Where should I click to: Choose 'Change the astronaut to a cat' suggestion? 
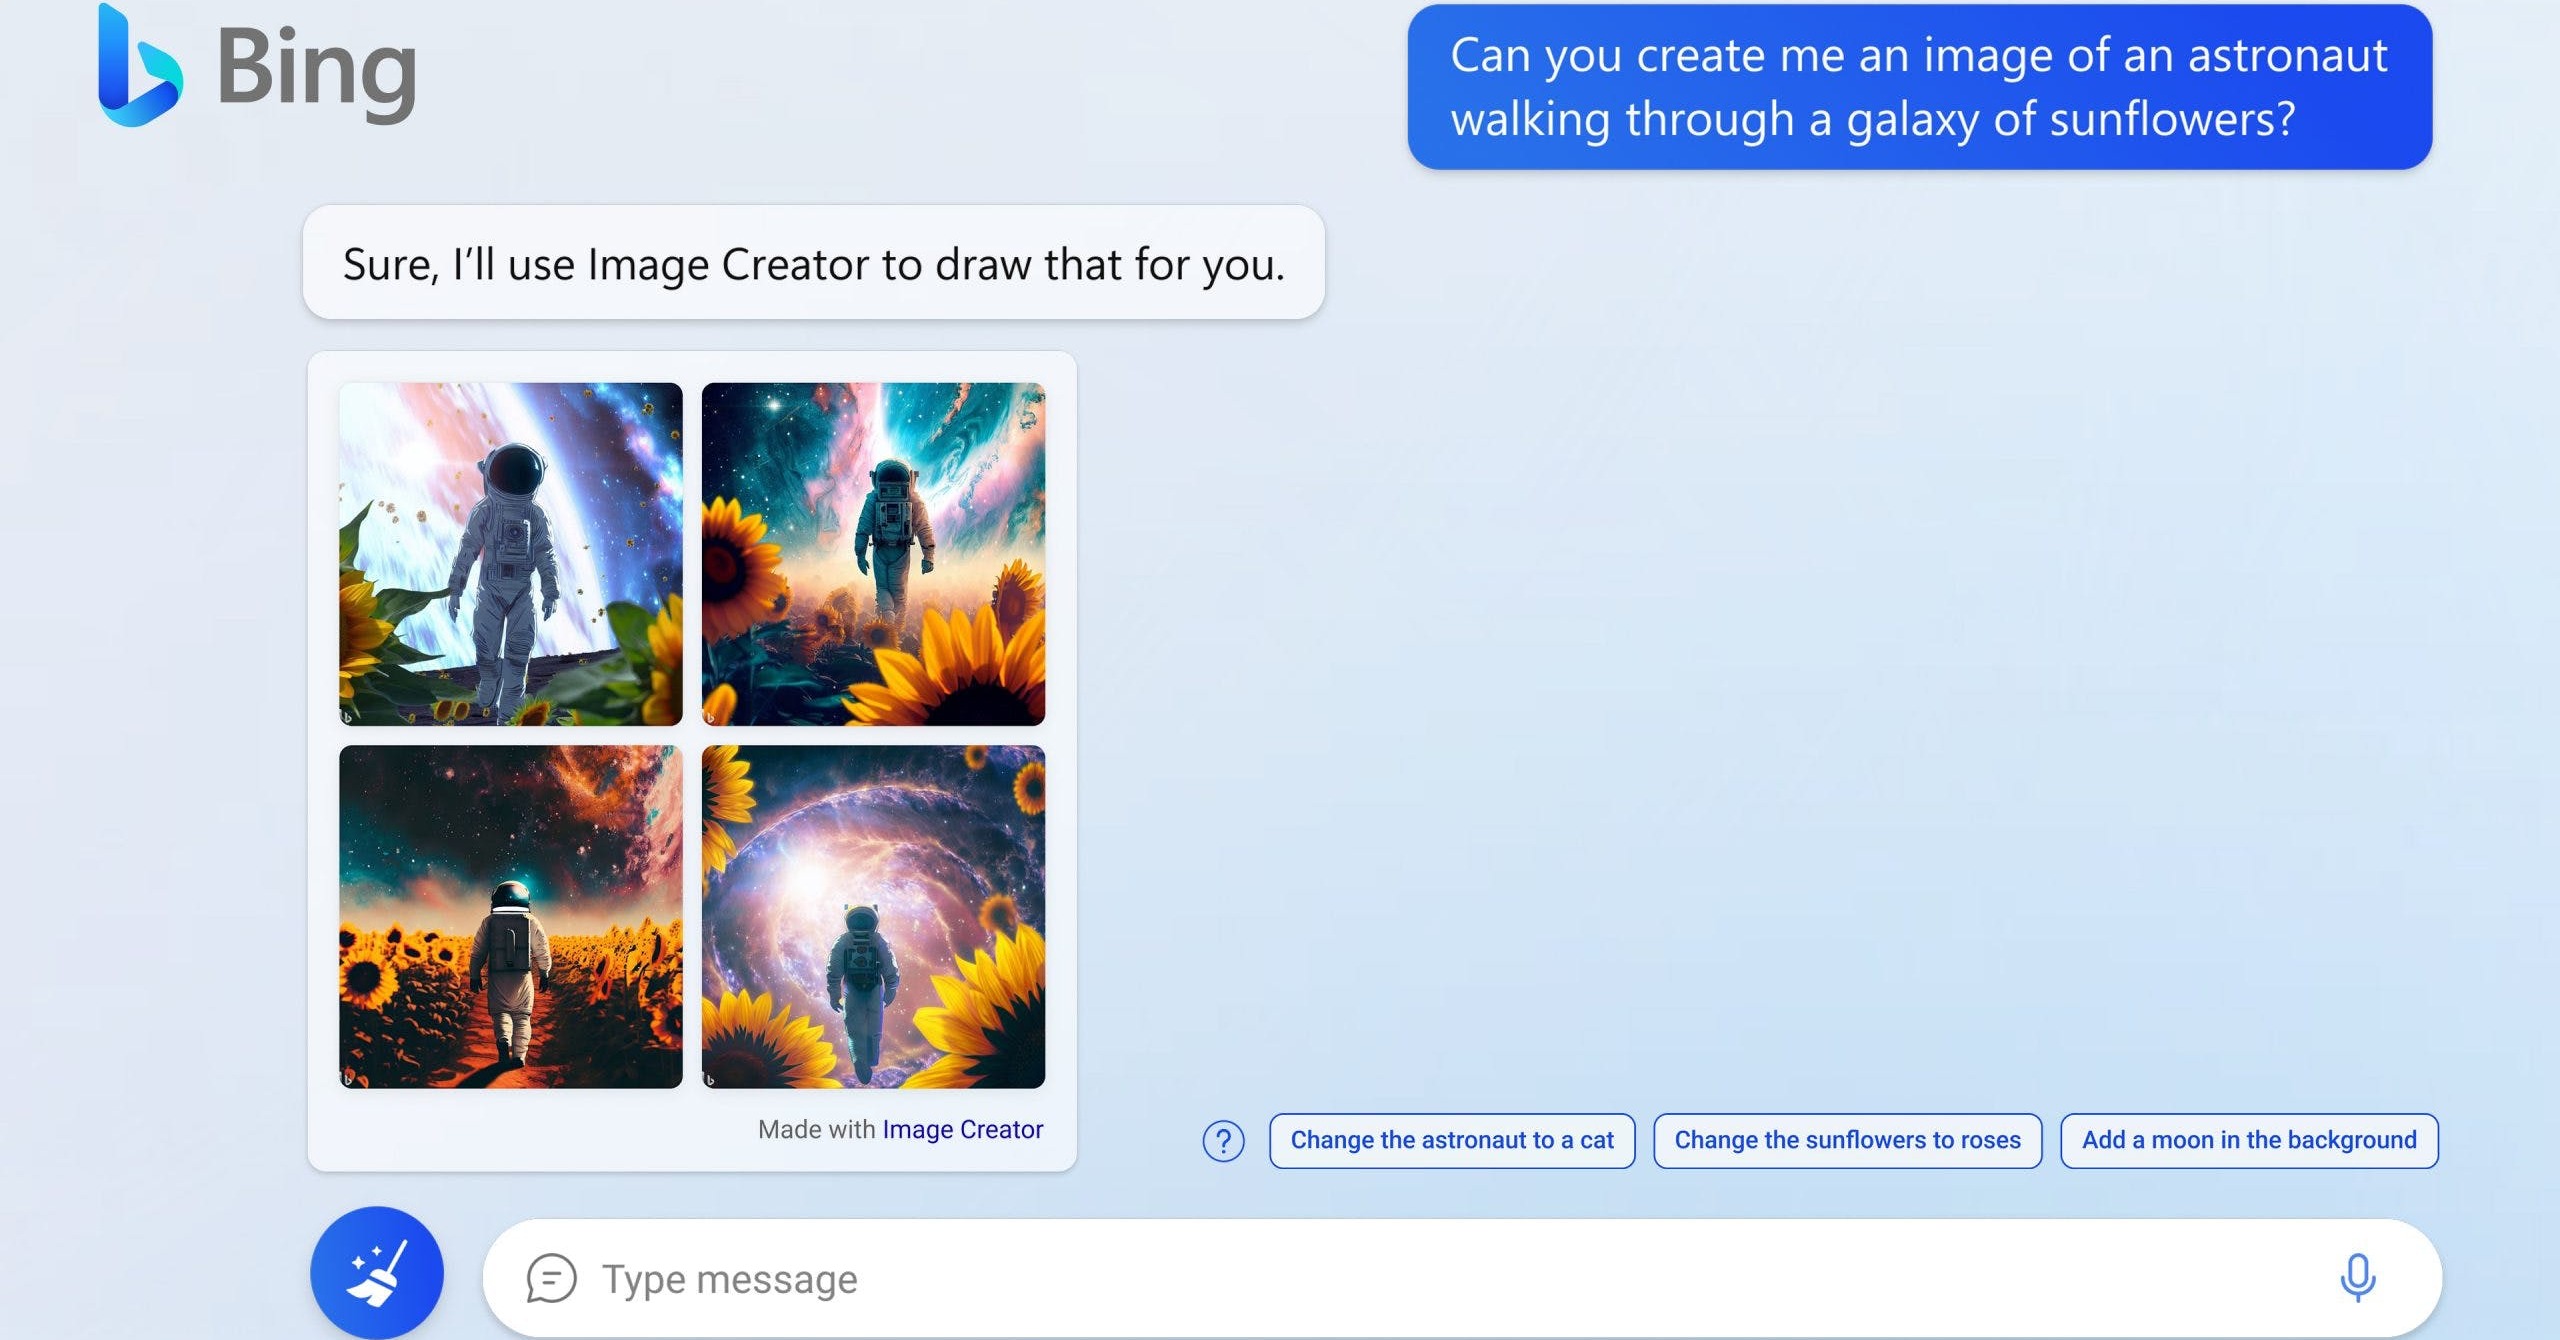point(1451,1140)
